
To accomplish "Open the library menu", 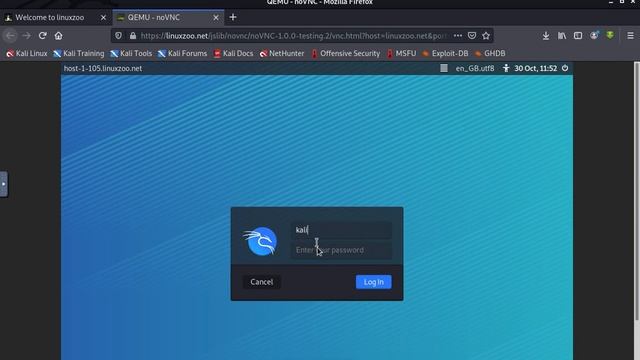I will point(562,36).
